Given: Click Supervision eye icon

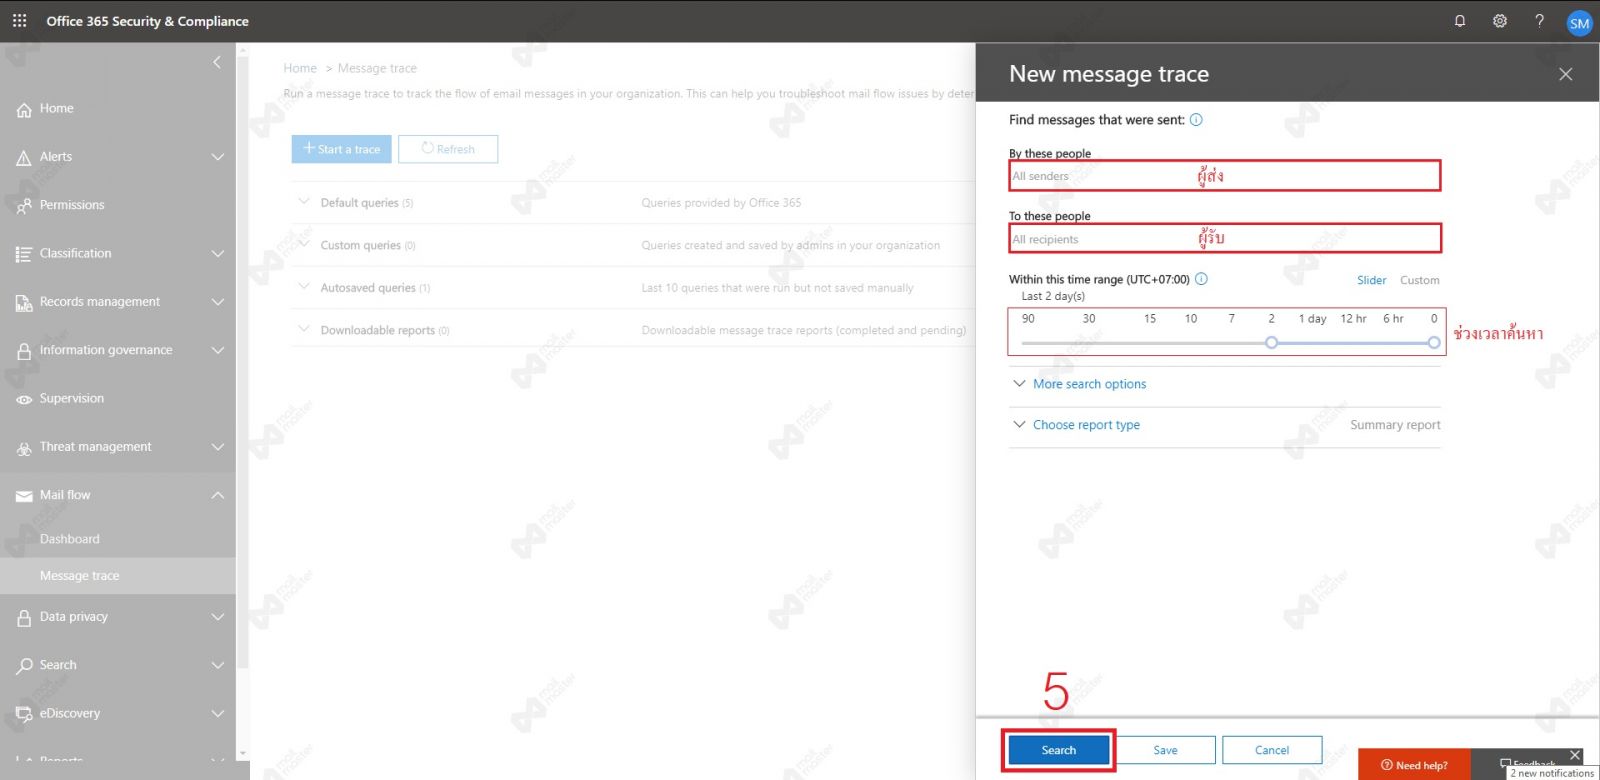Looking at the screenshot, I should click(x=24, y=399).
